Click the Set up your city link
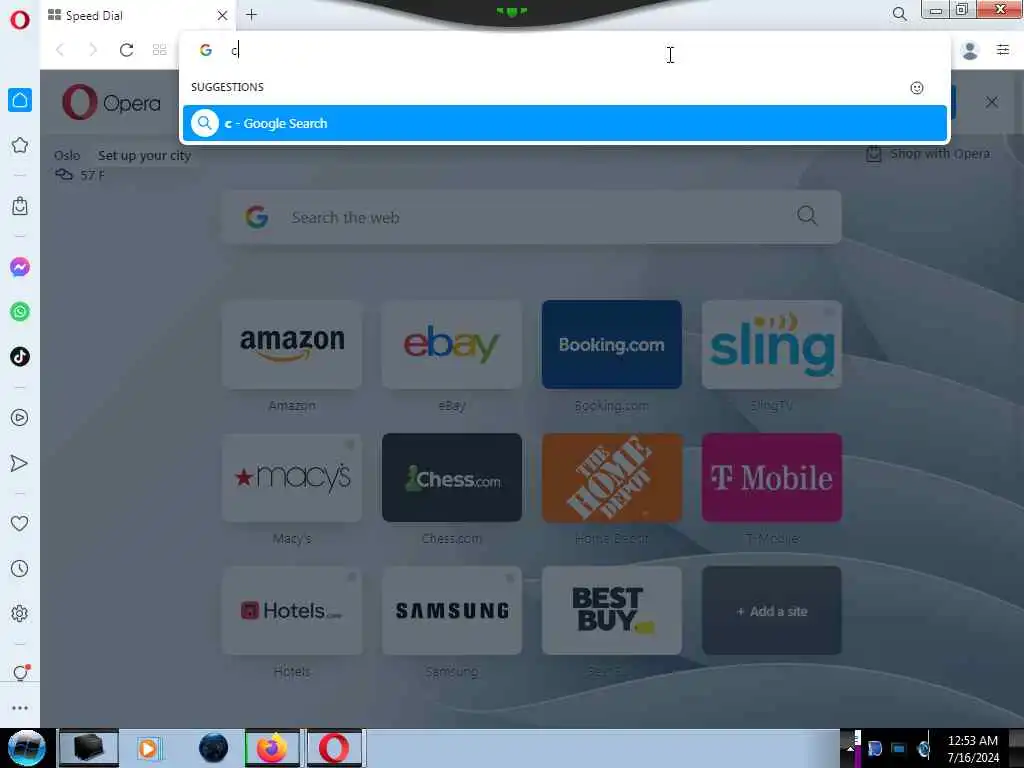Screen dimensions: 1024x768 (x=144, y=155)
